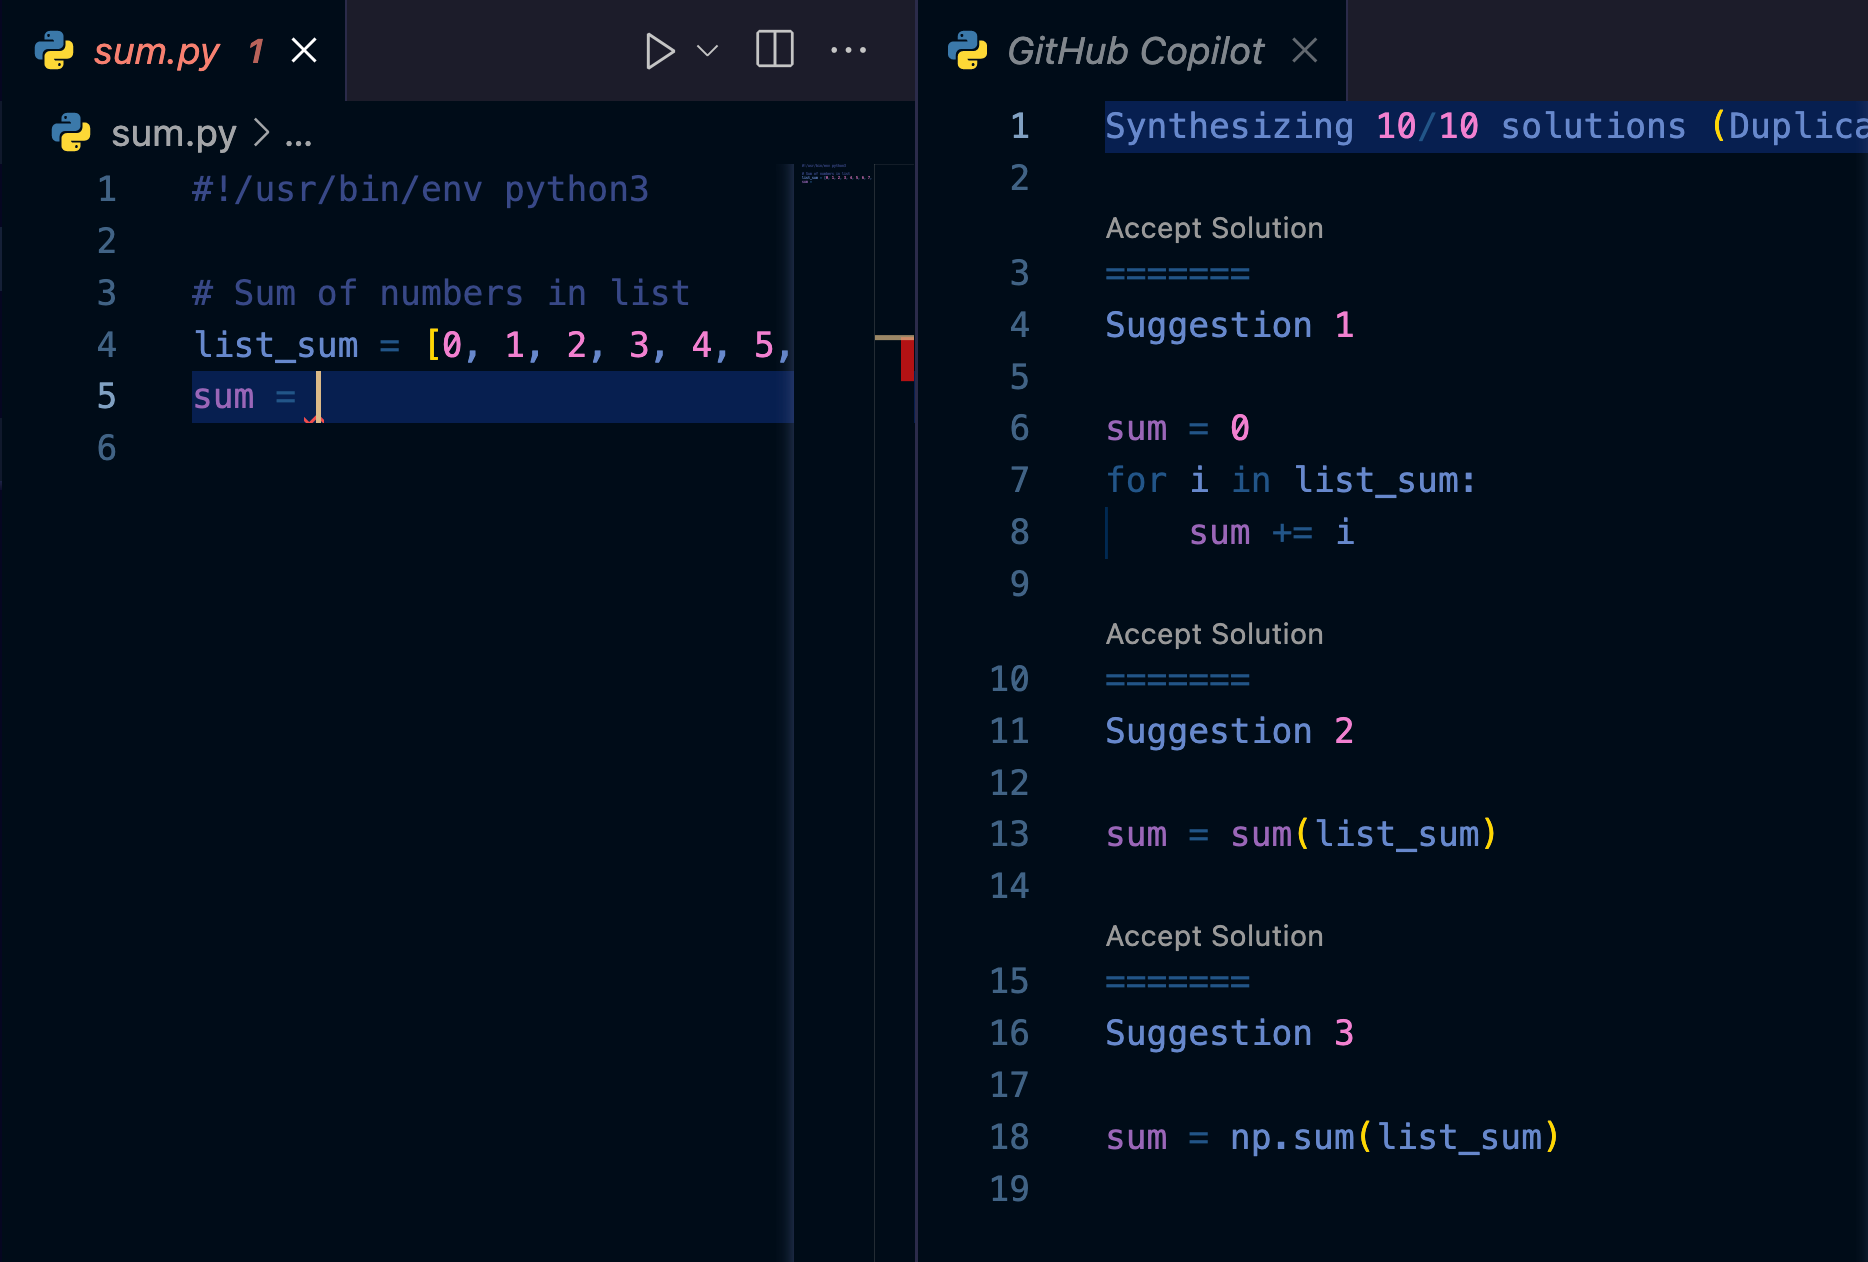1868x1262 pixels.
Task: Click the unsaved problem count '1' on sum.py tab
Action: click(x=256, y=51)
